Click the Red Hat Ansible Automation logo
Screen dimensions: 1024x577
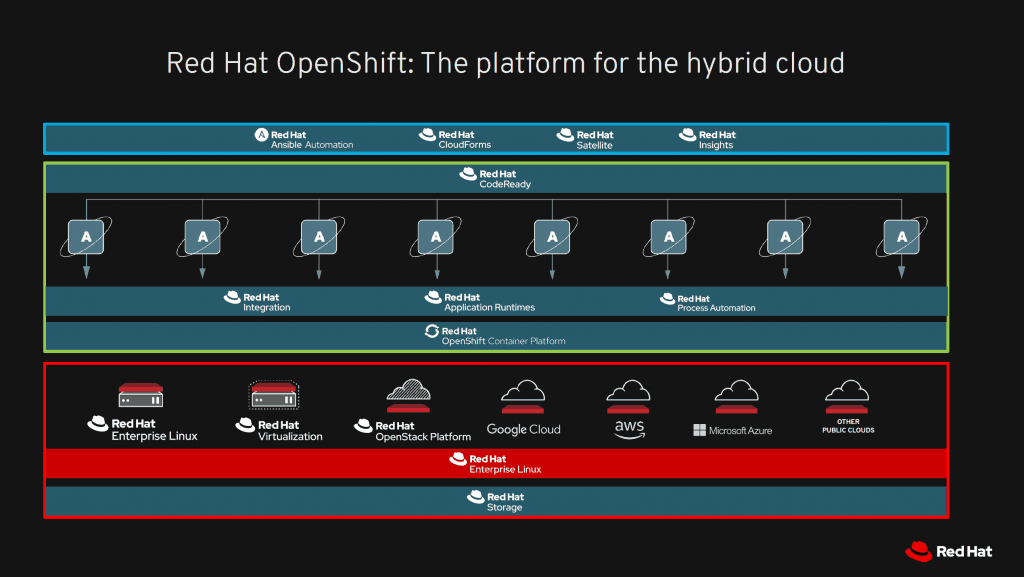[304, 139]
